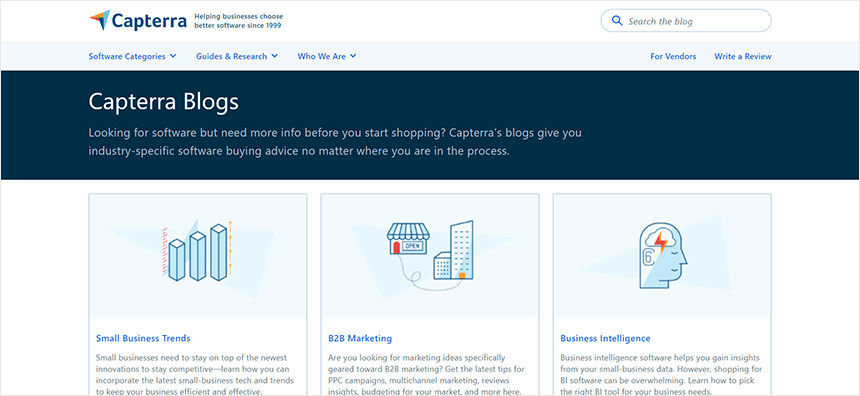Open the Small Business Trends blog link
Image resolution: width=860 pixels, height=396 pixels.
pos(143,338)
